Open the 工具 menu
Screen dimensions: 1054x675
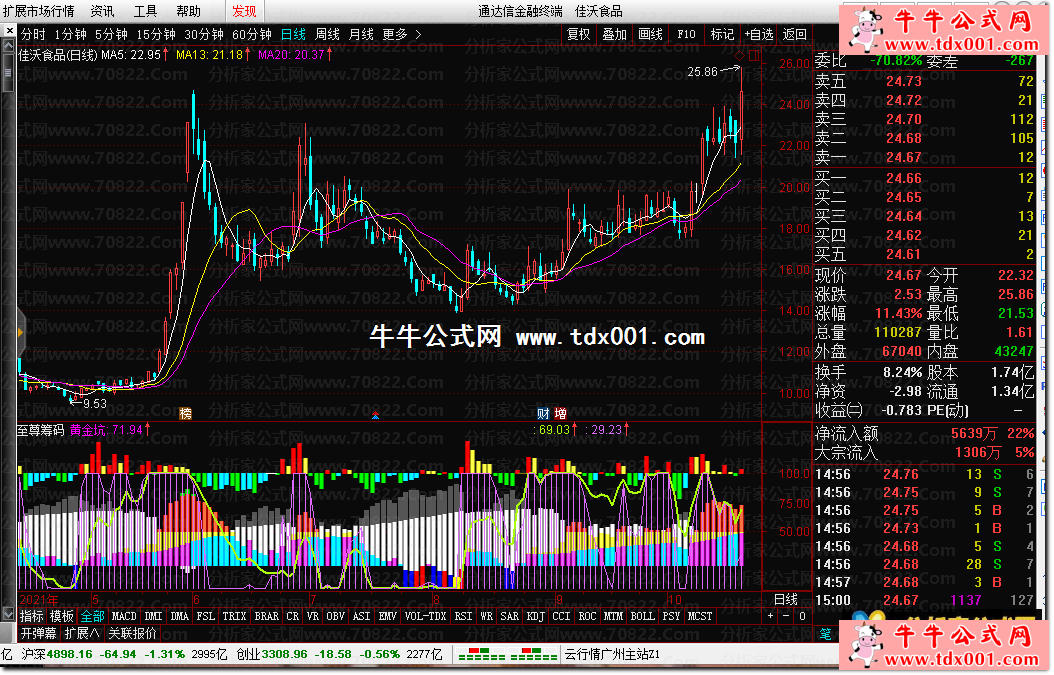coord(145,11)
